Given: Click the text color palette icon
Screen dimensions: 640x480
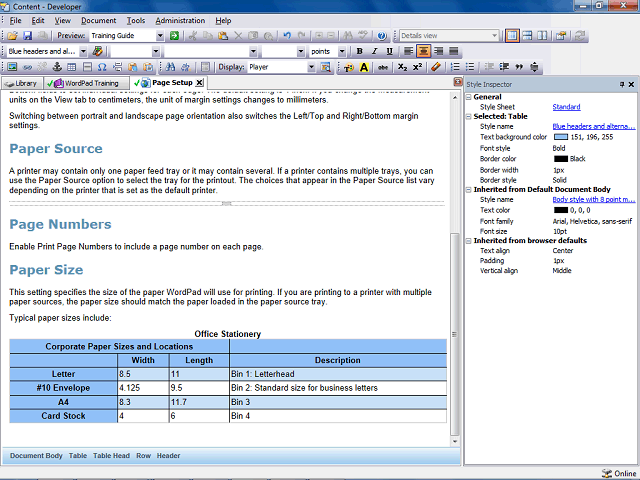Looking at the screenshot, I should pyautogui.click(x=349, y=67).
